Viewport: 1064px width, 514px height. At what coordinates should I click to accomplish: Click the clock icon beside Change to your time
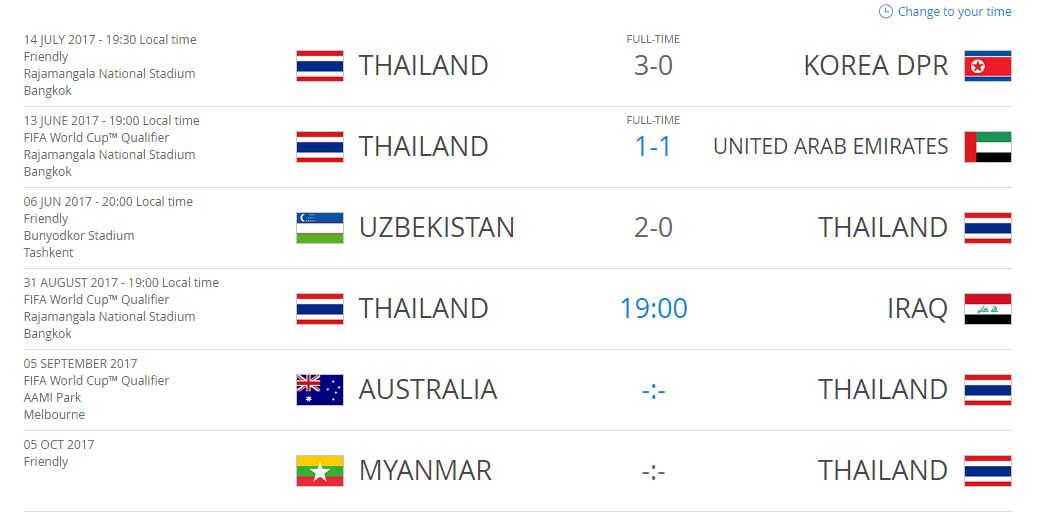886,12
